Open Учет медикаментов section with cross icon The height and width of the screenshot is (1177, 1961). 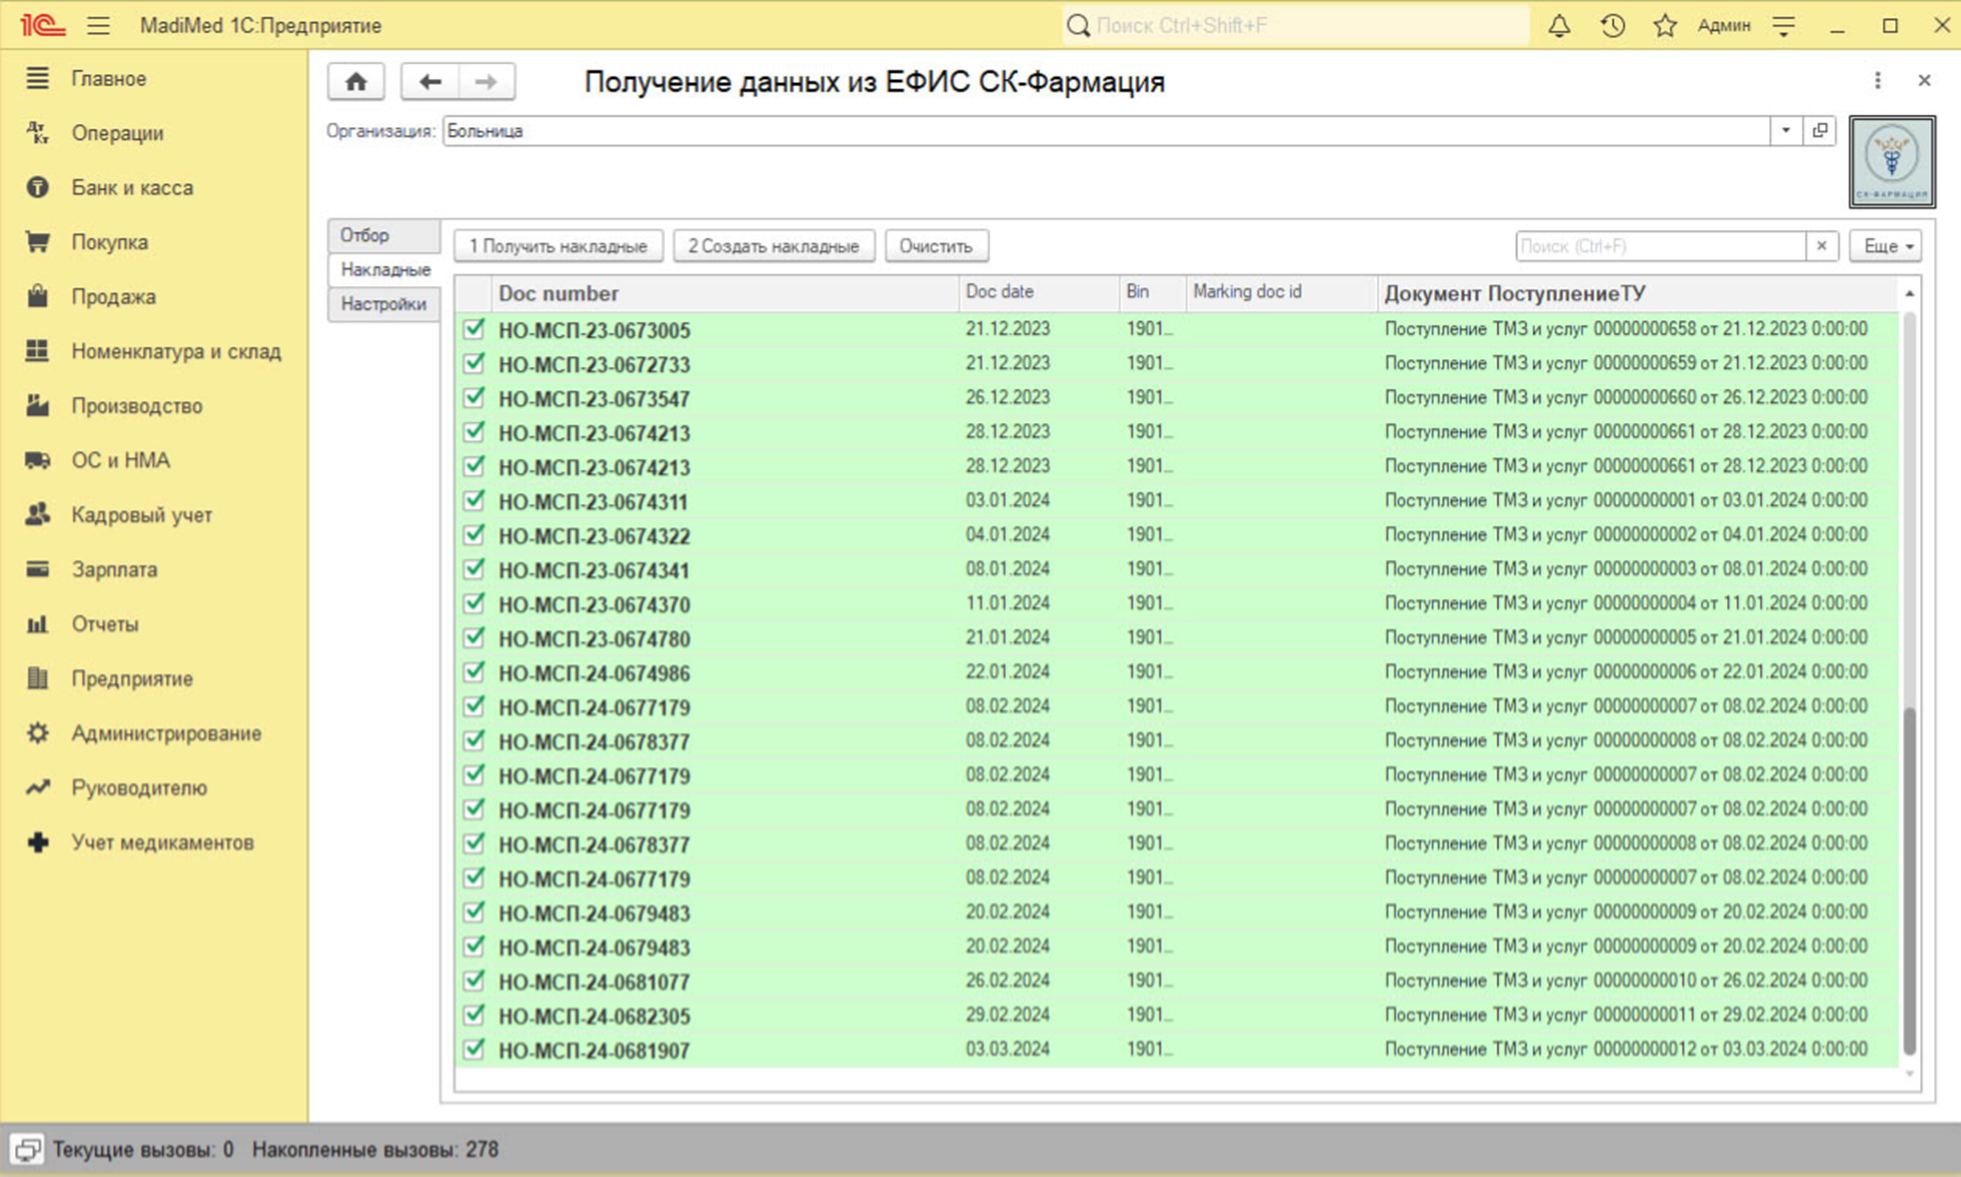[x=162, y=842]
